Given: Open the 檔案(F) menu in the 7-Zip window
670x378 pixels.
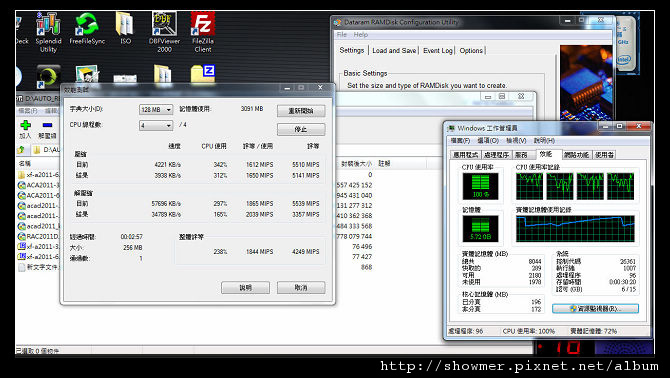Looking at the screenshot, I should tap(28, 111).
